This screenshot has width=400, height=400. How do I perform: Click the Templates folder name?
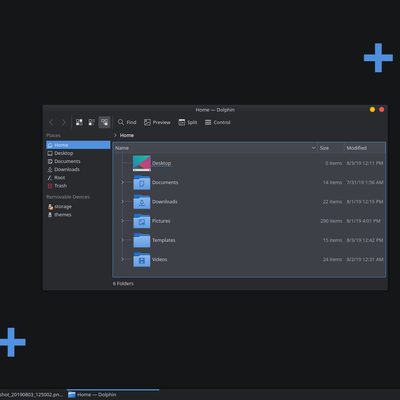coord(163,240)
